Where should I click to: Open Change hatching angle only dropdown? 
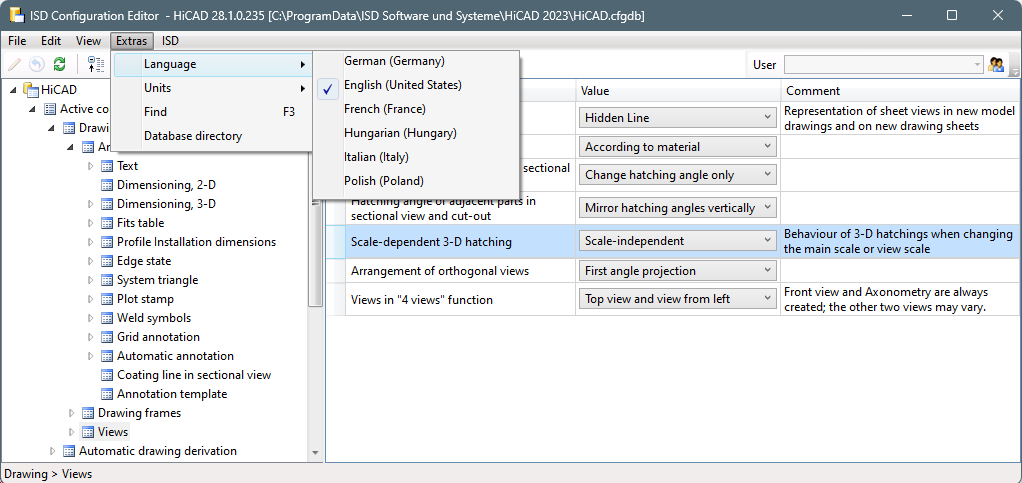[x=678, y=175]
